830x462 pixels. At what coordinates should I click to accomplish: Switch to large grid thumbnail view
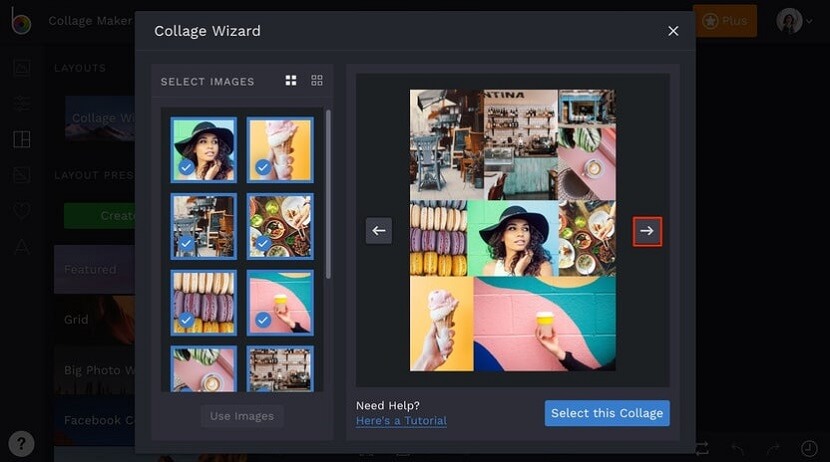(291, 80)
